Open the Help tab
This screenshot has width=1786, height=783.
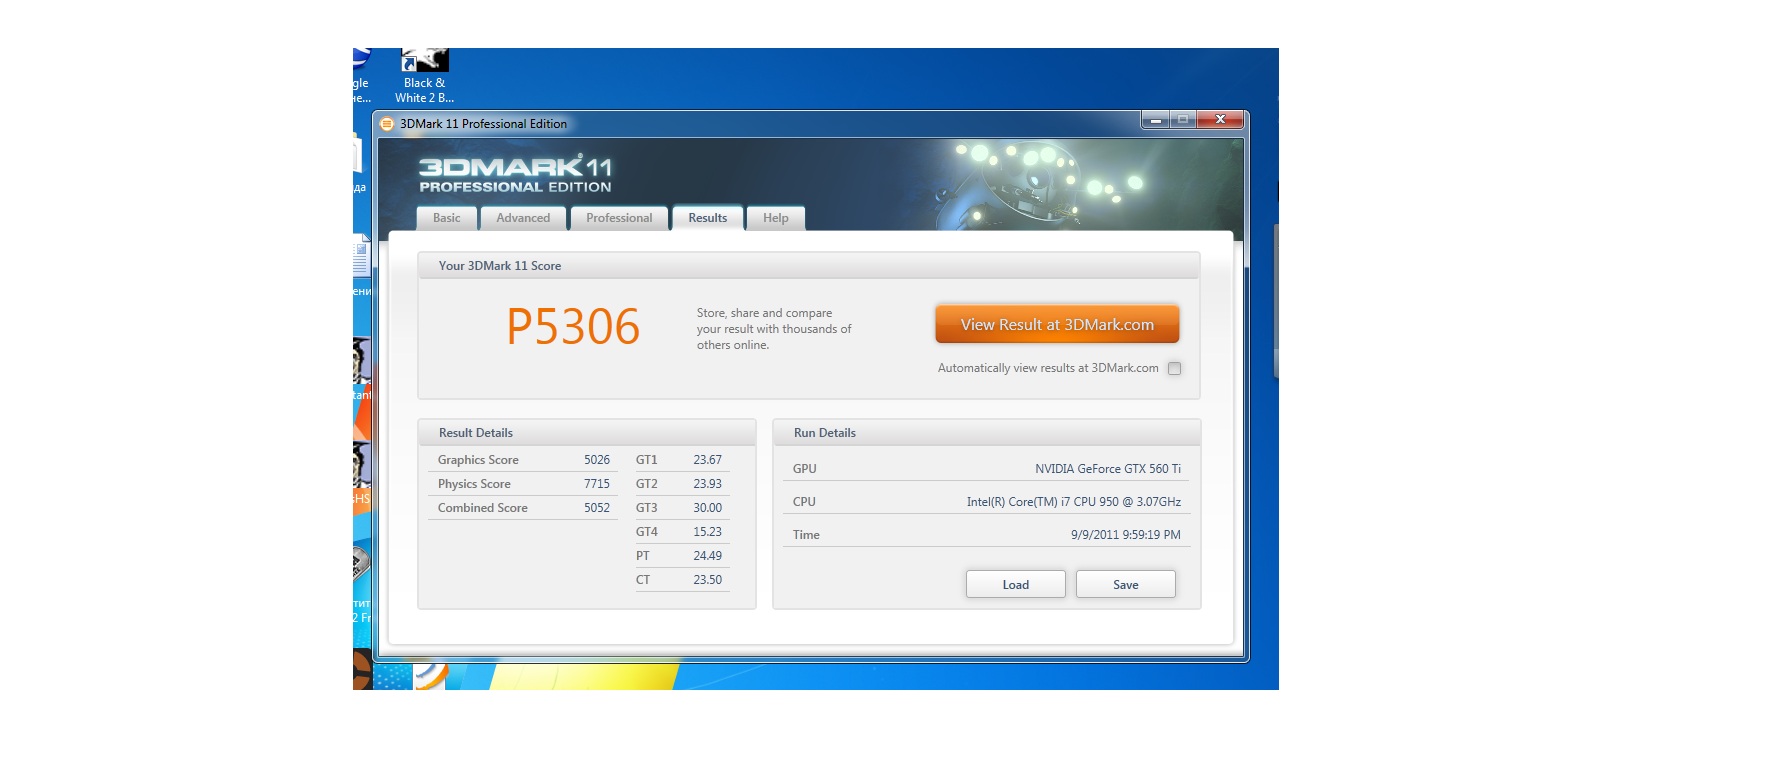pyautogui.click(x=775, y=218)
